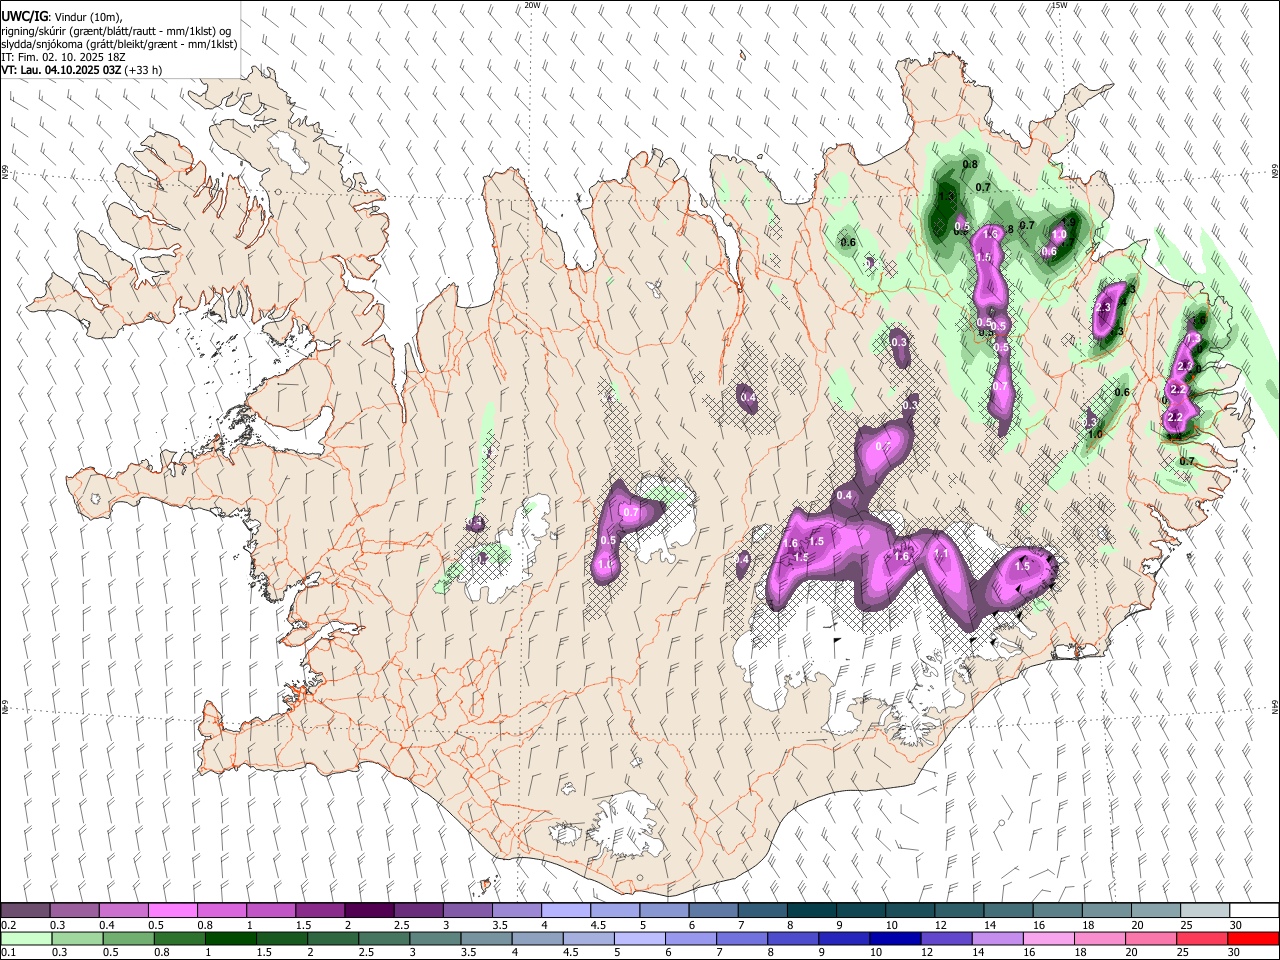
Task: Pick bottom-row legend swatch between 0.5 and 0.8
Action: pyautogui.click(x=128, y=939)
